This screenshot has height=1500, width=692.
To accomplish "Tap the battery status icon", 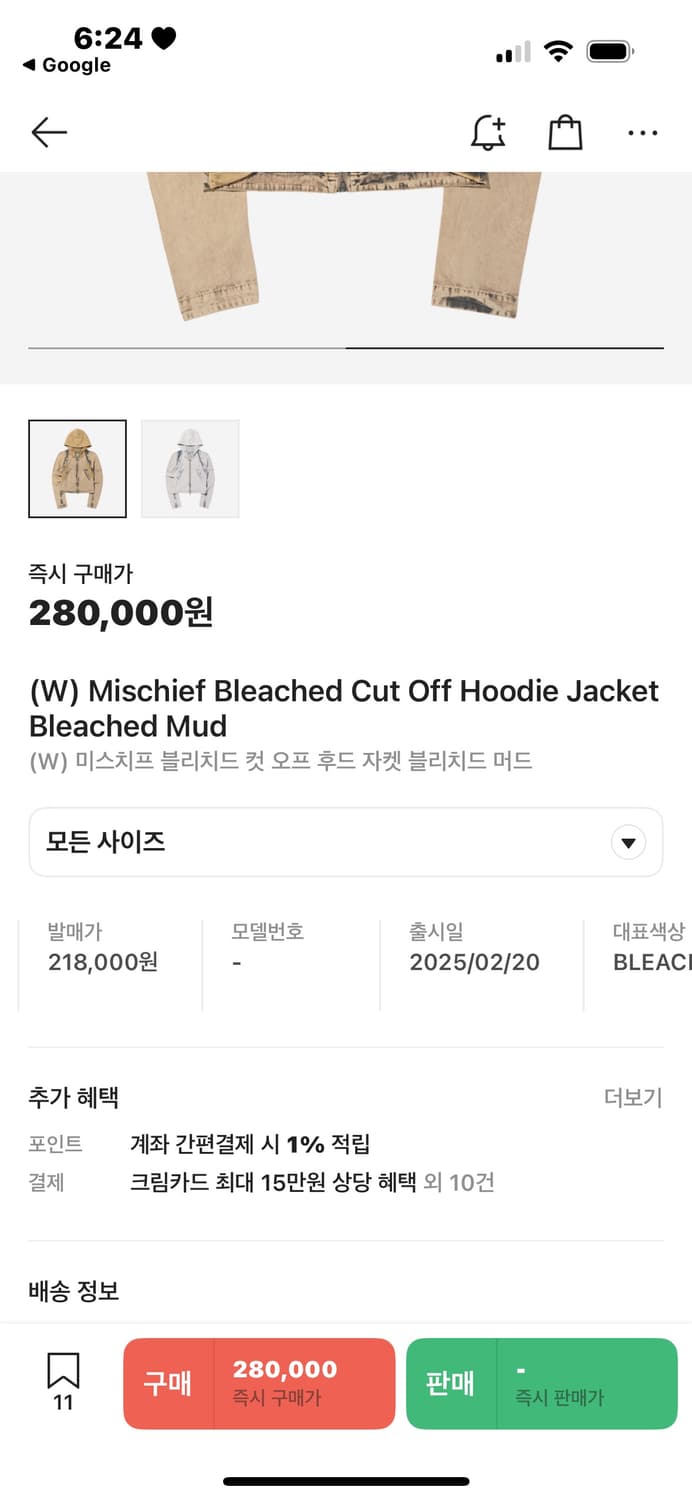I will pyautogui.click(x=610, y=52).
